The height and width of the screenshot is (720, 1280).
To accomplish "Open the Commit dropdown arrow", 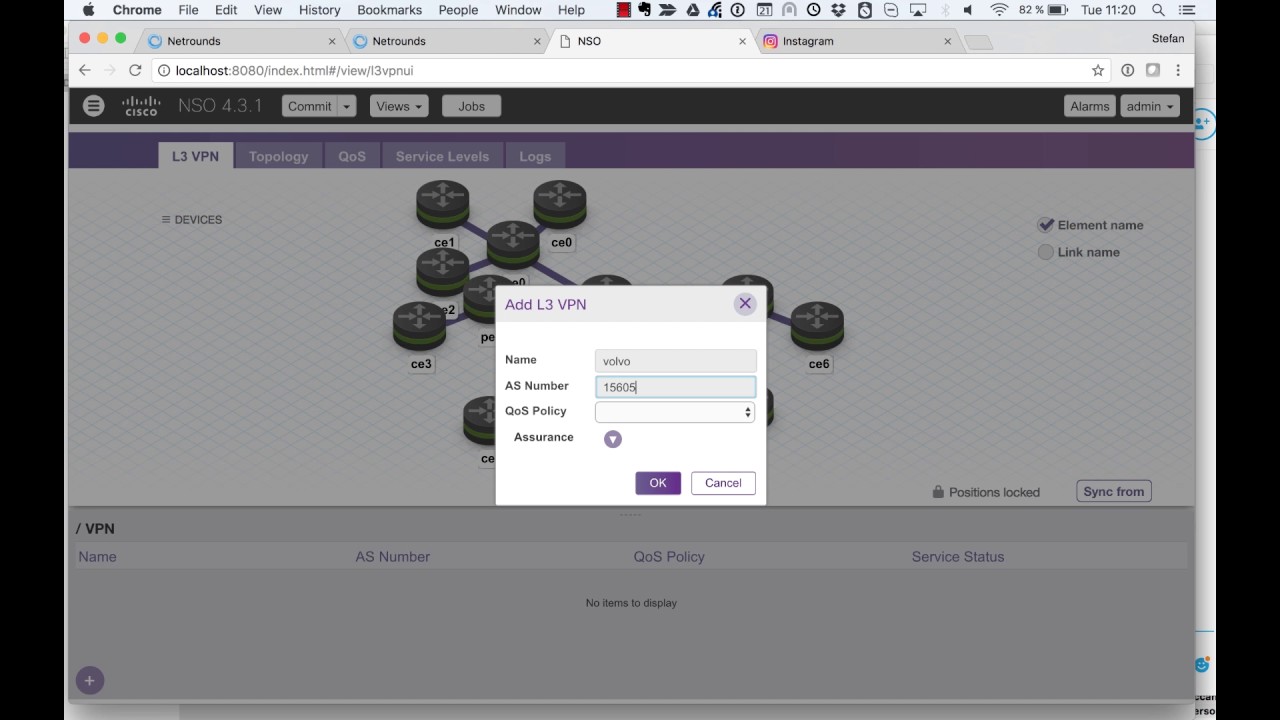I will pos(347,106).
